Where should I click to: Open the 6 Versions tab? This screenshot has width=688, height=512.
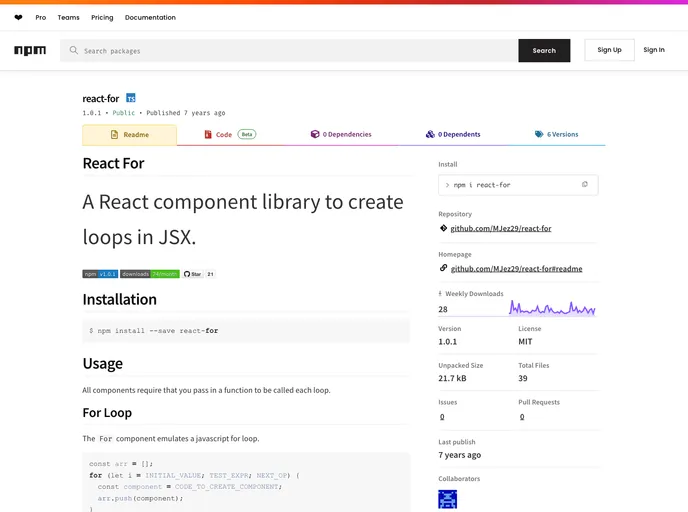point(556,134)
